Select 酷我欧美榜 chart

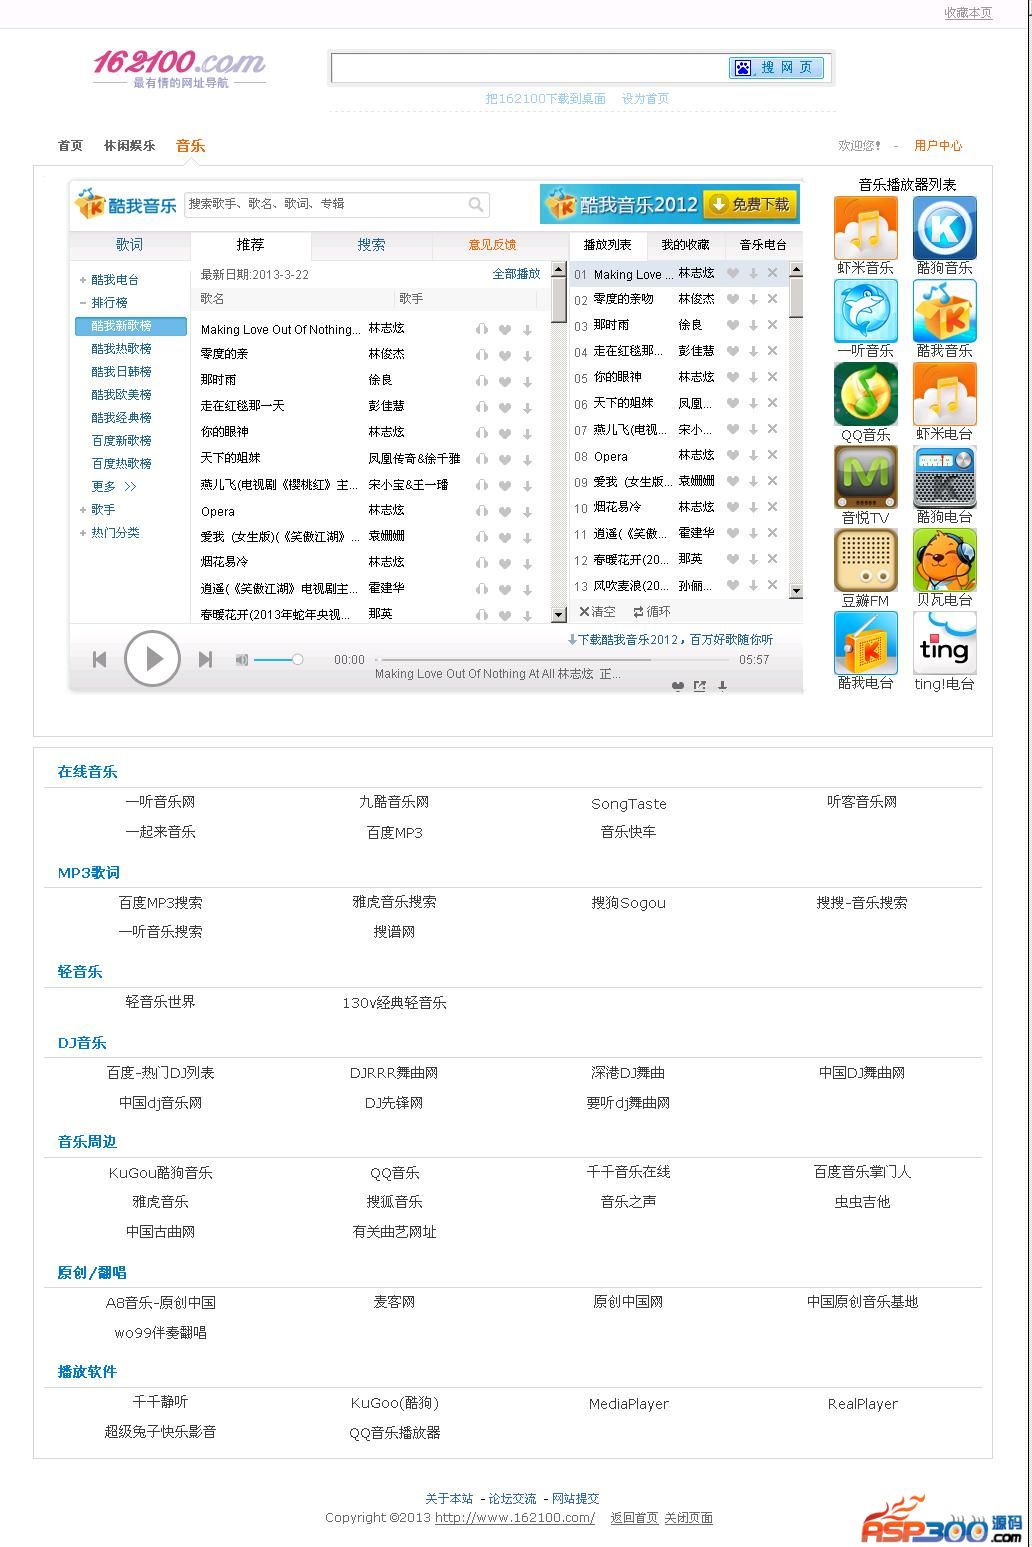click(x=121, y=394)
